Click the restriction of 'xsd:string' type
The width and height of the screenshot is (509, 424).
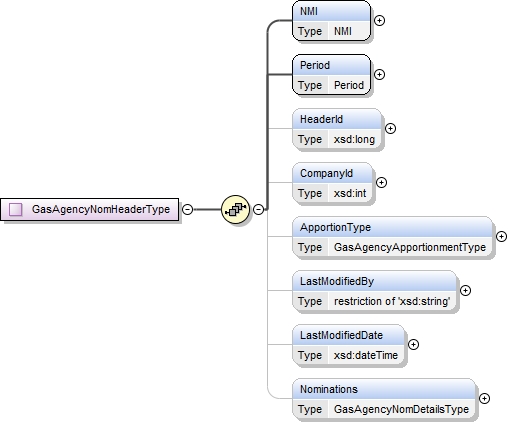[392, 301]
